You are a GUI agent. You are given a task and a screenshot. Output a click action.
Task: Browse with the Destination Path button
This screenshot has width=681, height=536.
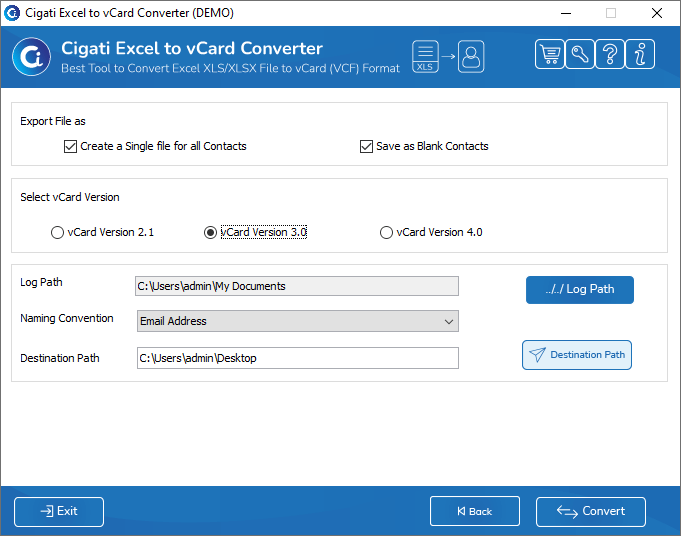(x=576, y=355)
